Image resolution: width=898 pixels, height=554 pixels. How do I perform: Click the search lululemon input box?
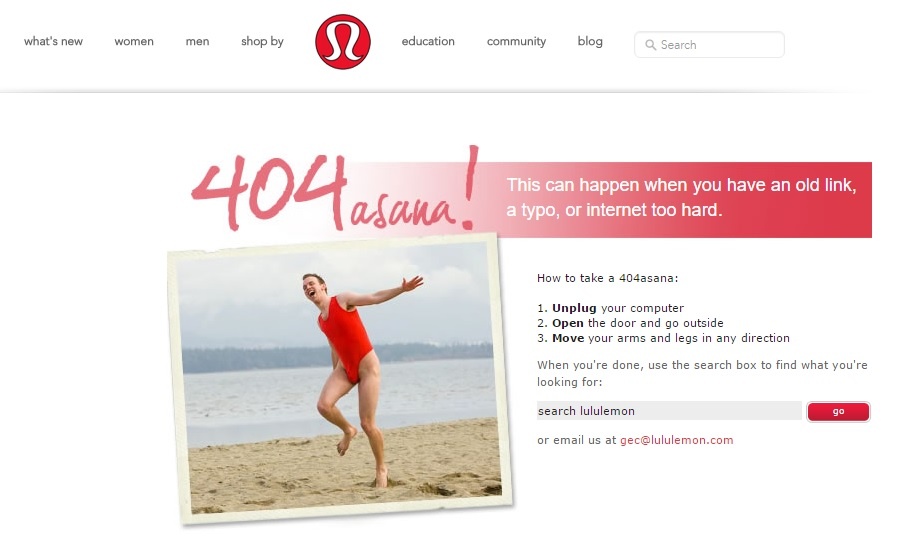[x=669, y=411]
